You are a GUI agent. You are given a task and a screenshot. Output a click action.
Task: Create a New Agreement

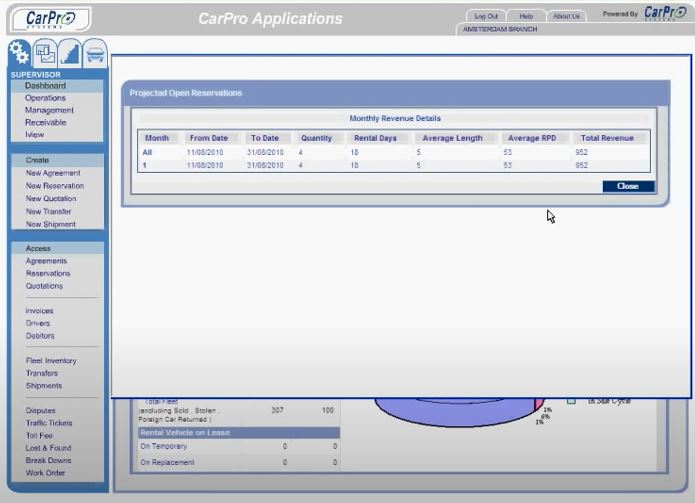[53, 173]
